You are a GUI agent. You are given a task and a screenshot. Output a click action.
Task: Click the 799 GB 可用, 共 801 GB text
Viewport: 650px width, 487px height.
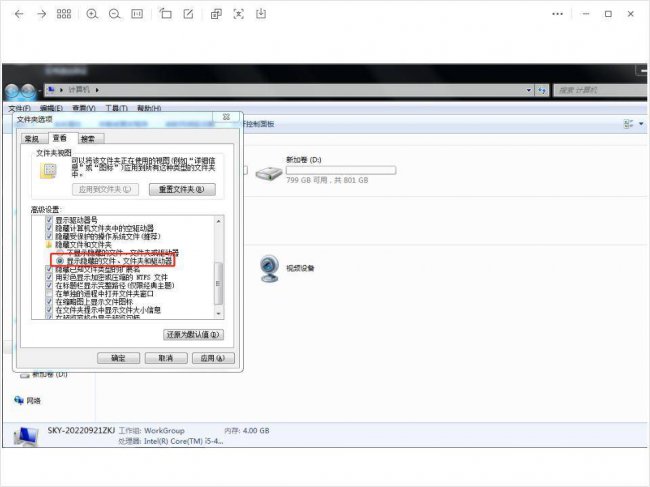tap(327, 180)
